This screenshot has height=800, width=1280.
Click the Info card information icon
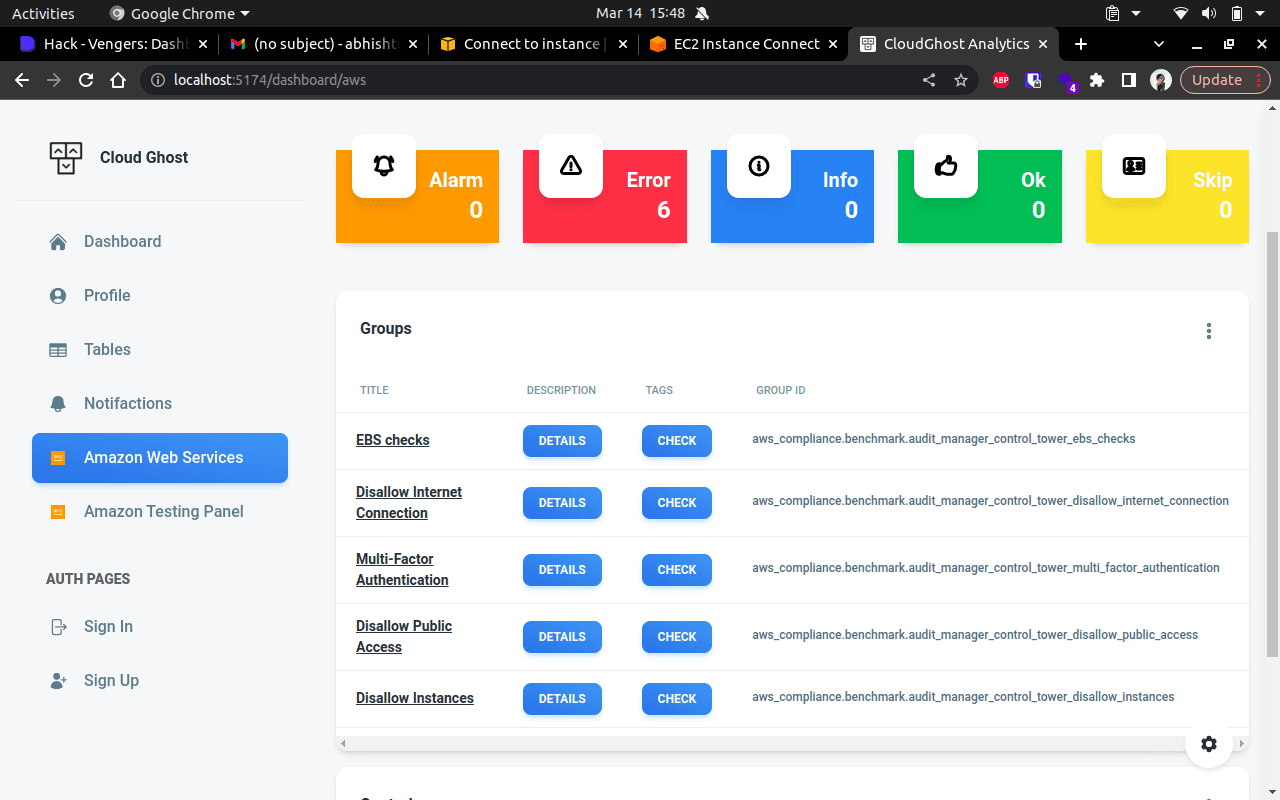click(x=759, y=166)
